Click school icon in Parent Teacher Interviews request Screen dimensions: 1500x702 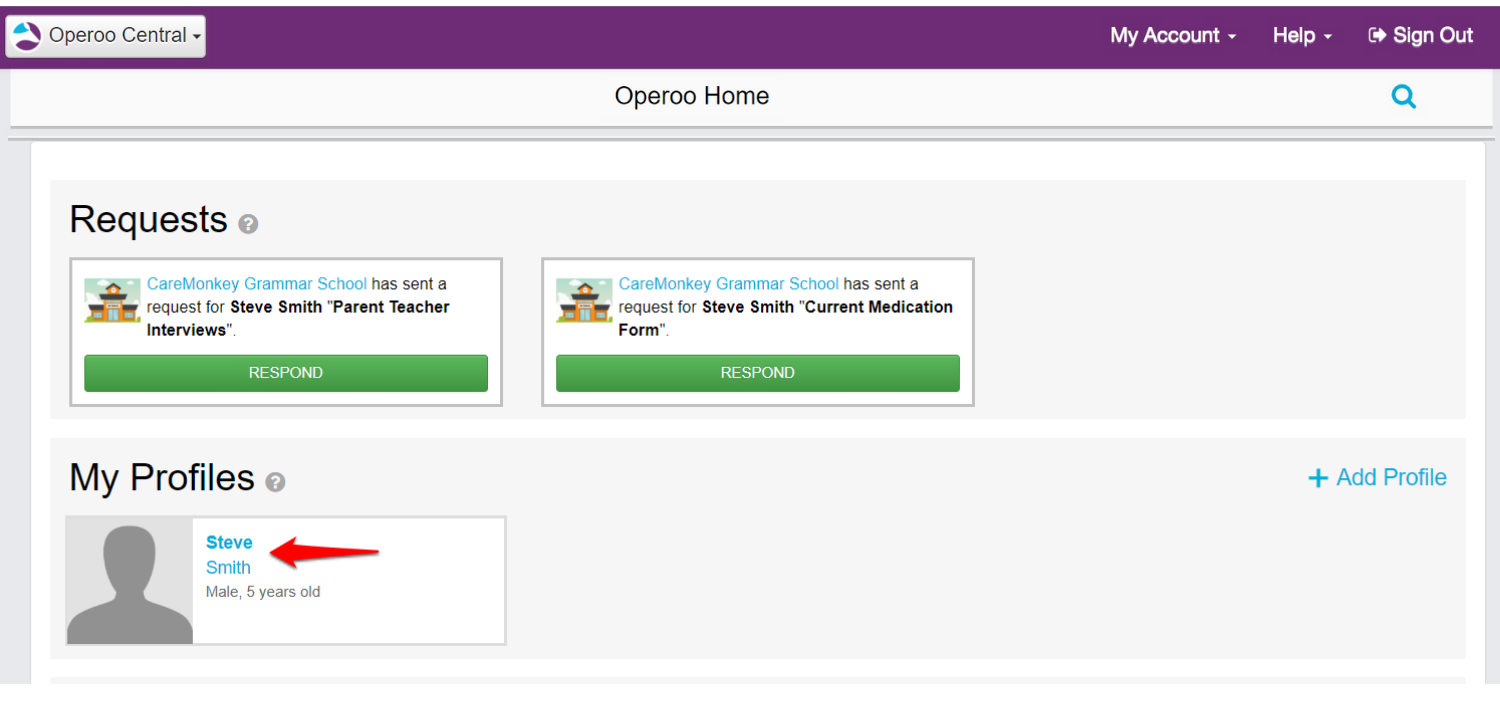(x=112, y=301)
